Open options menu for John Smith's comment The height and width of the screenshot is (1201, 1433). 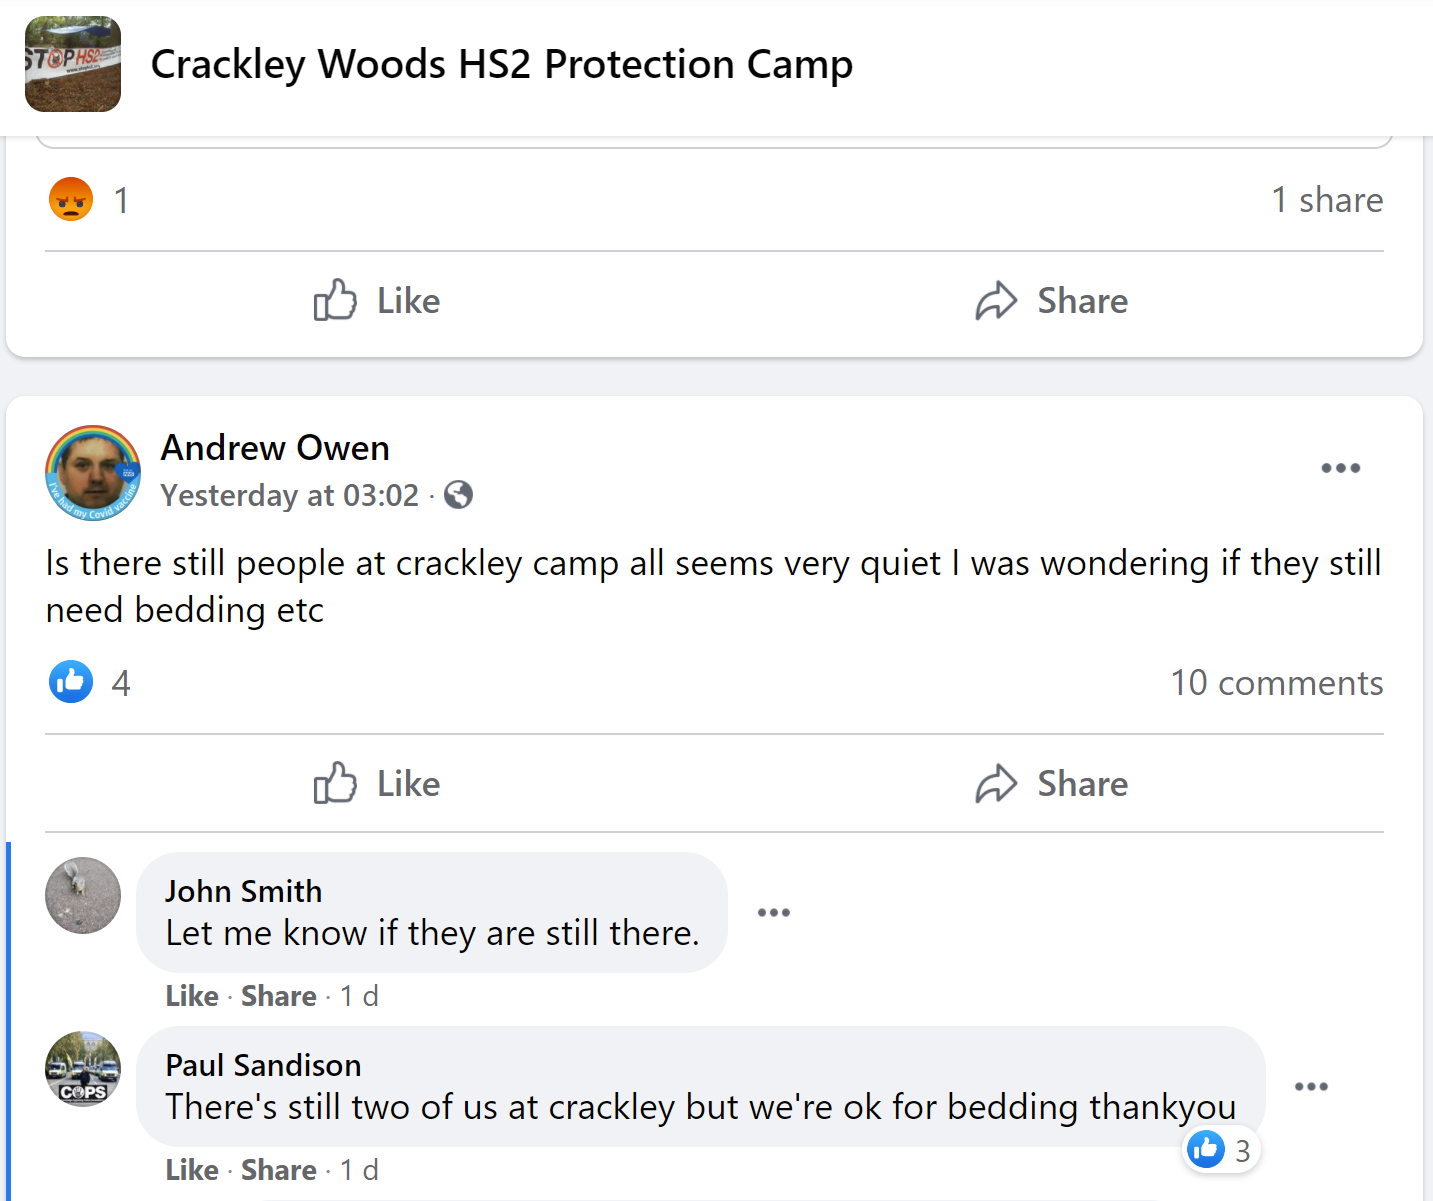774,912
